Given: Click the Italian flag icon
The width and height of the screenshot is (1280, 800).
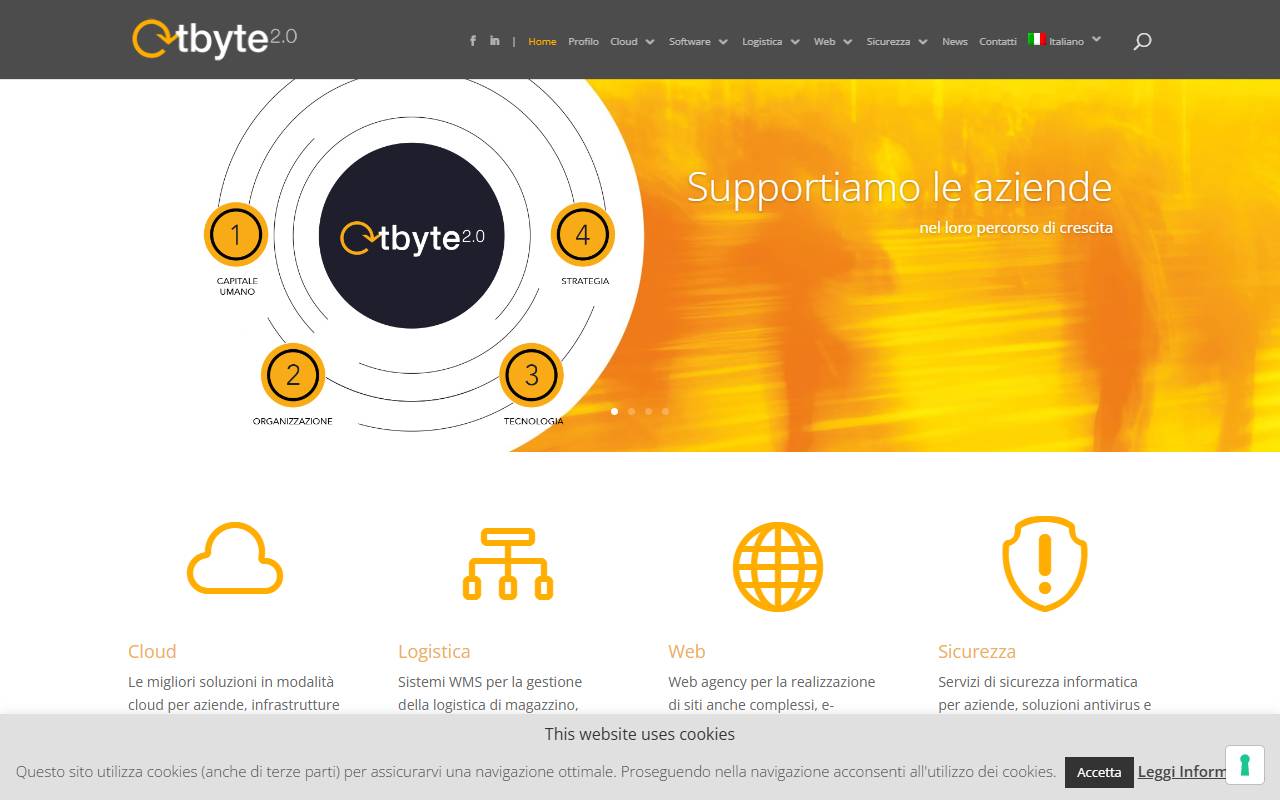Looking at the screenshot, I should (x=1037, y=40).
